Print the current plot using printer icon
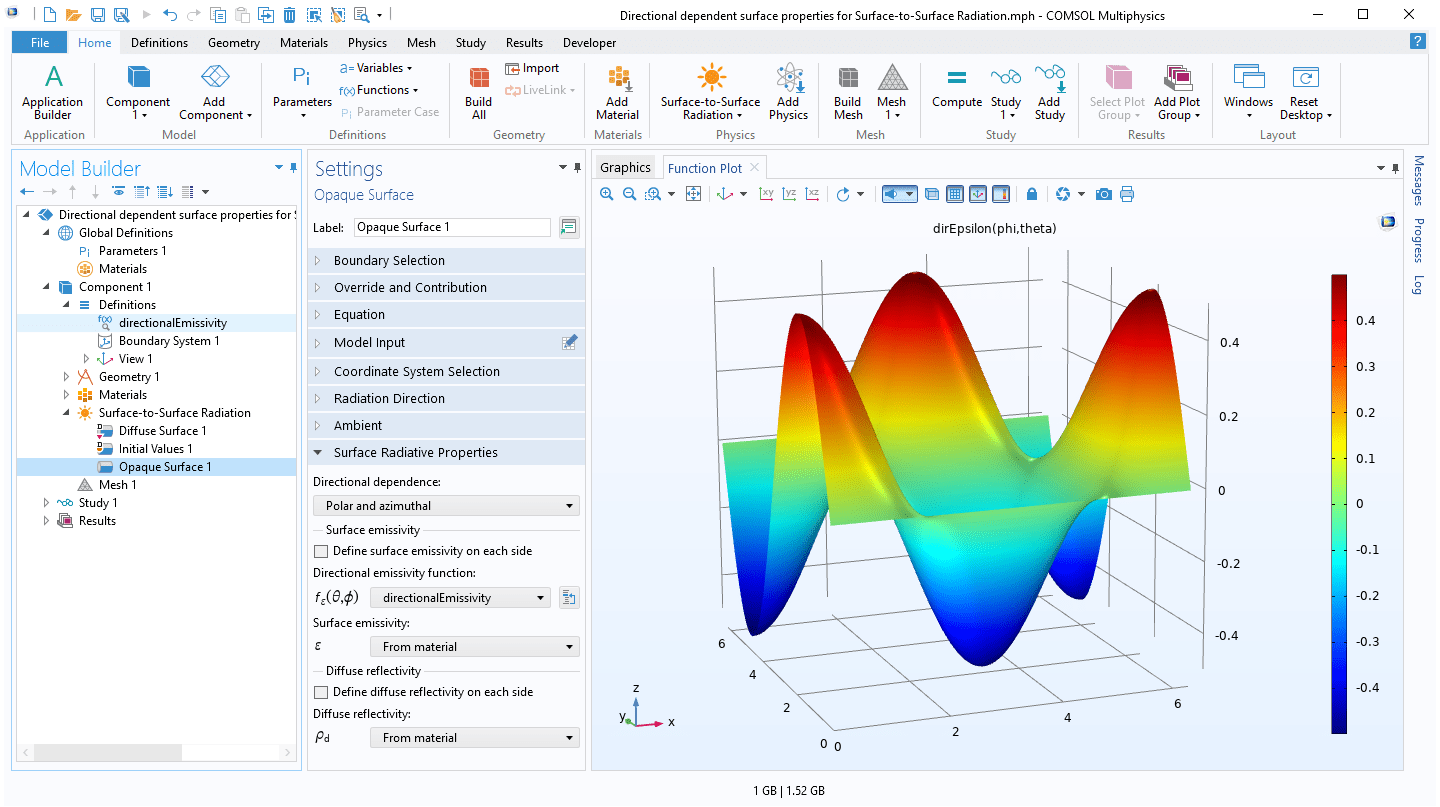The width and height of the screenshot is (1440, 807). [1128, 193]
